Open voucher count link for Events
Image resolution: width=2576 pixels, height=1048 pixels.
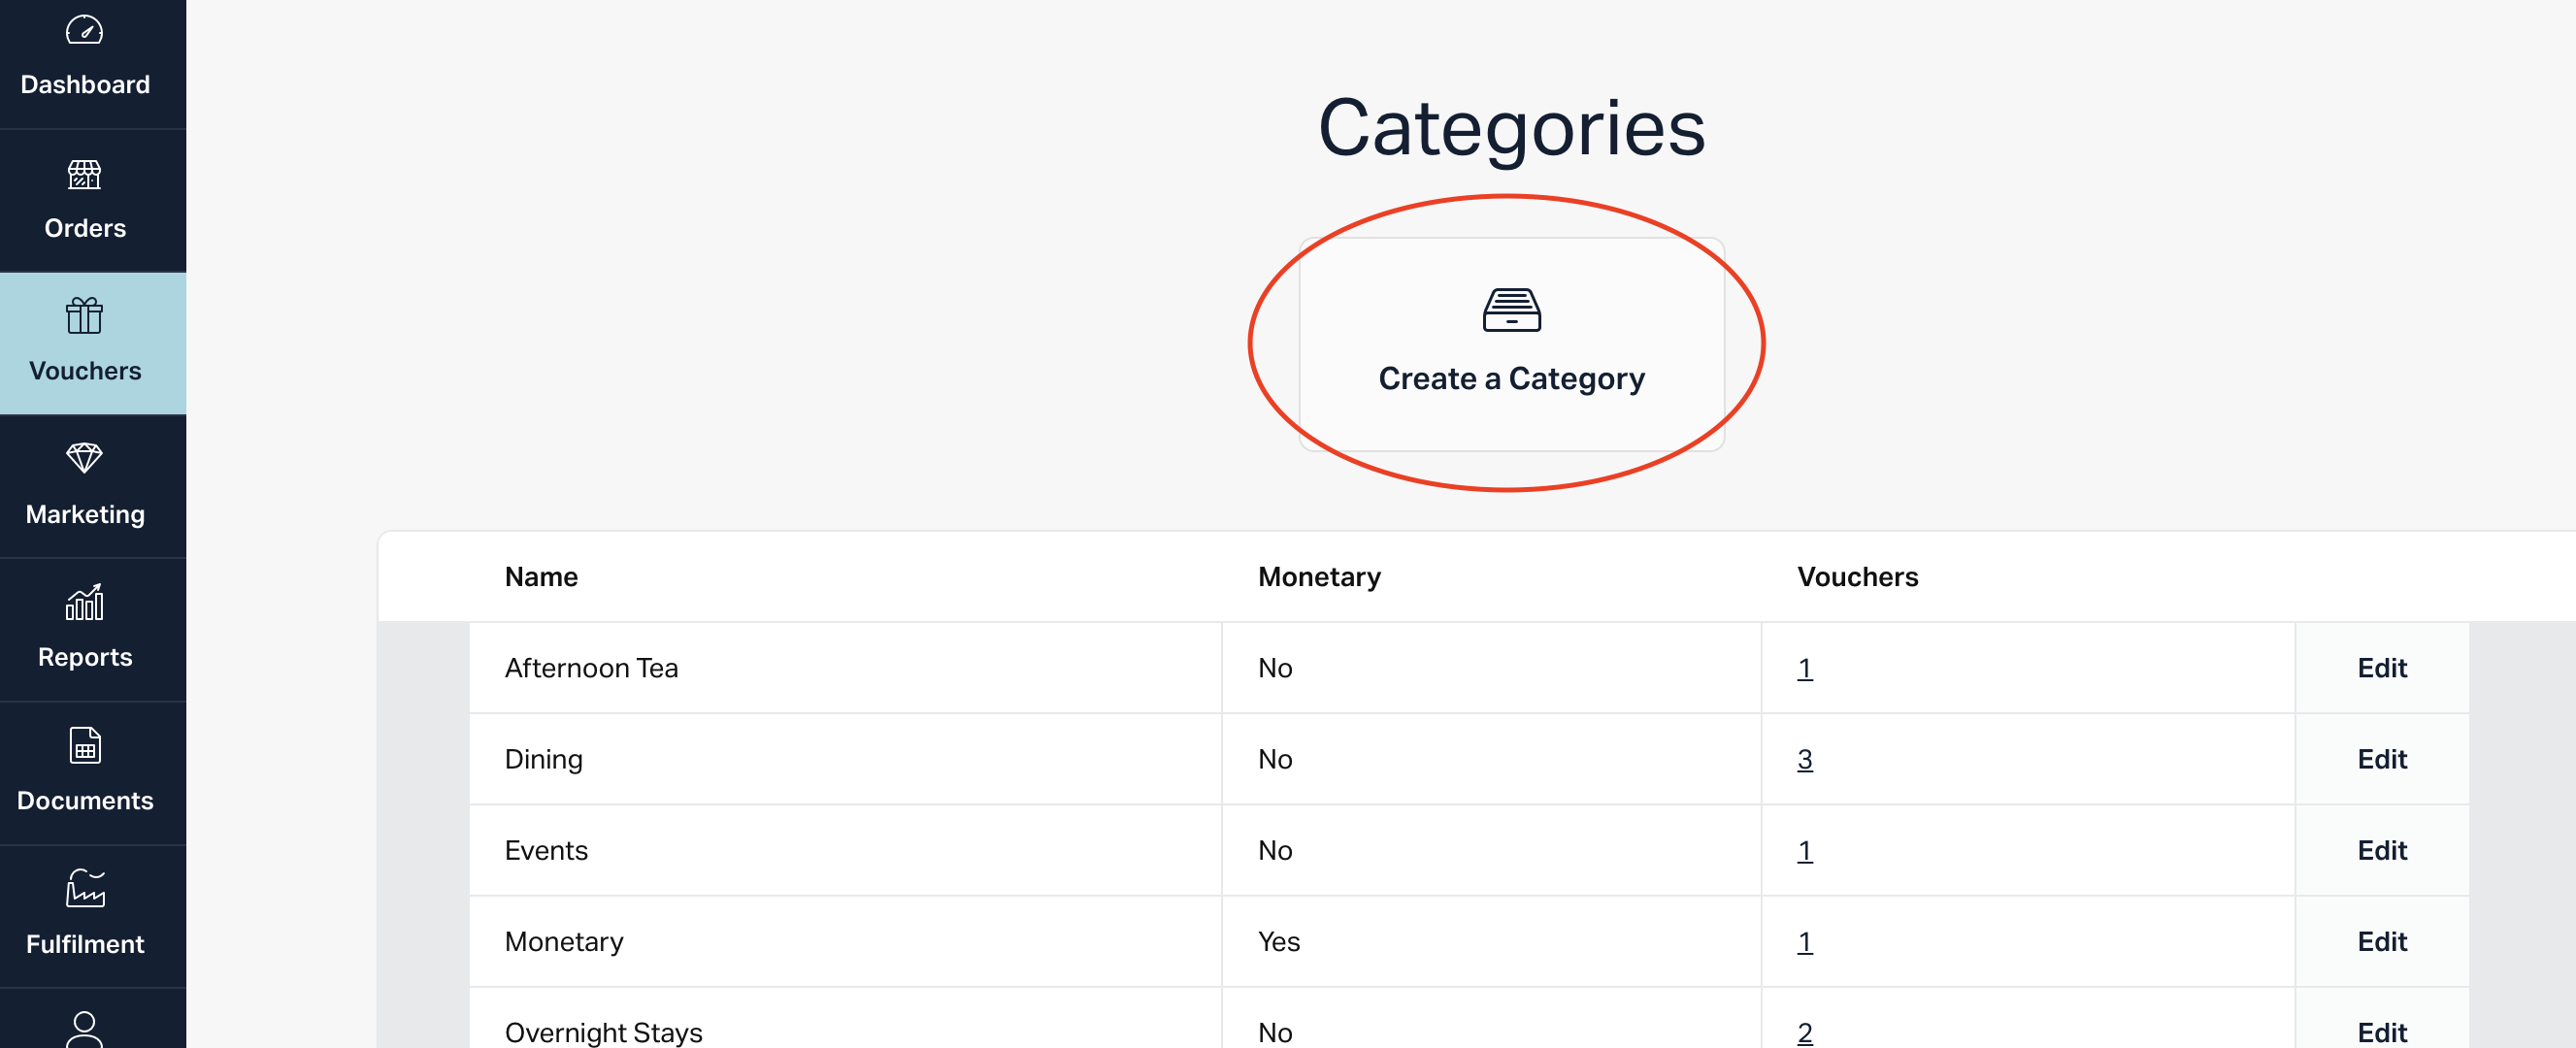click(1805, 850)
